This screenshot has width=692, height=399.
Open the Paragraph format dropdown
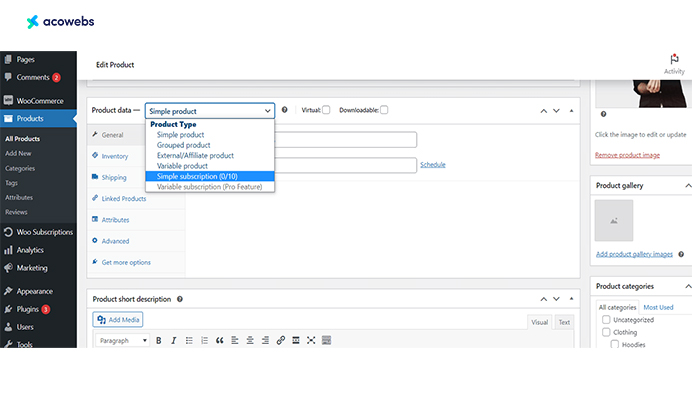coord(123,340)
